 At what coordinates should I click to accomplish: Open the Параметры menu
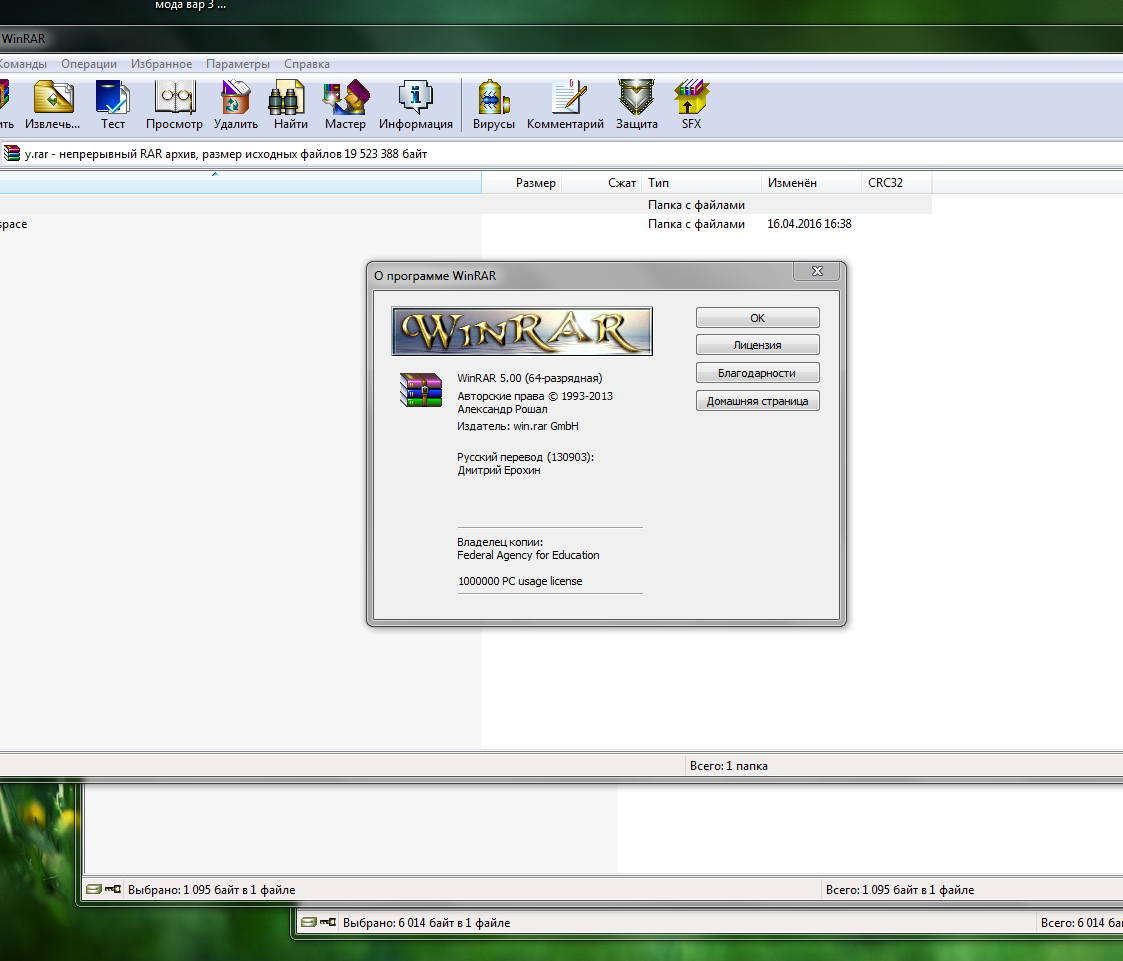(238, 64)
